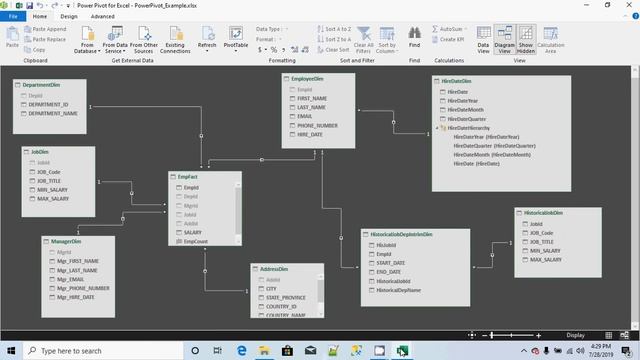Click the diagram zoom slider handle
This screenshot has height=360, width=640.
492,336
